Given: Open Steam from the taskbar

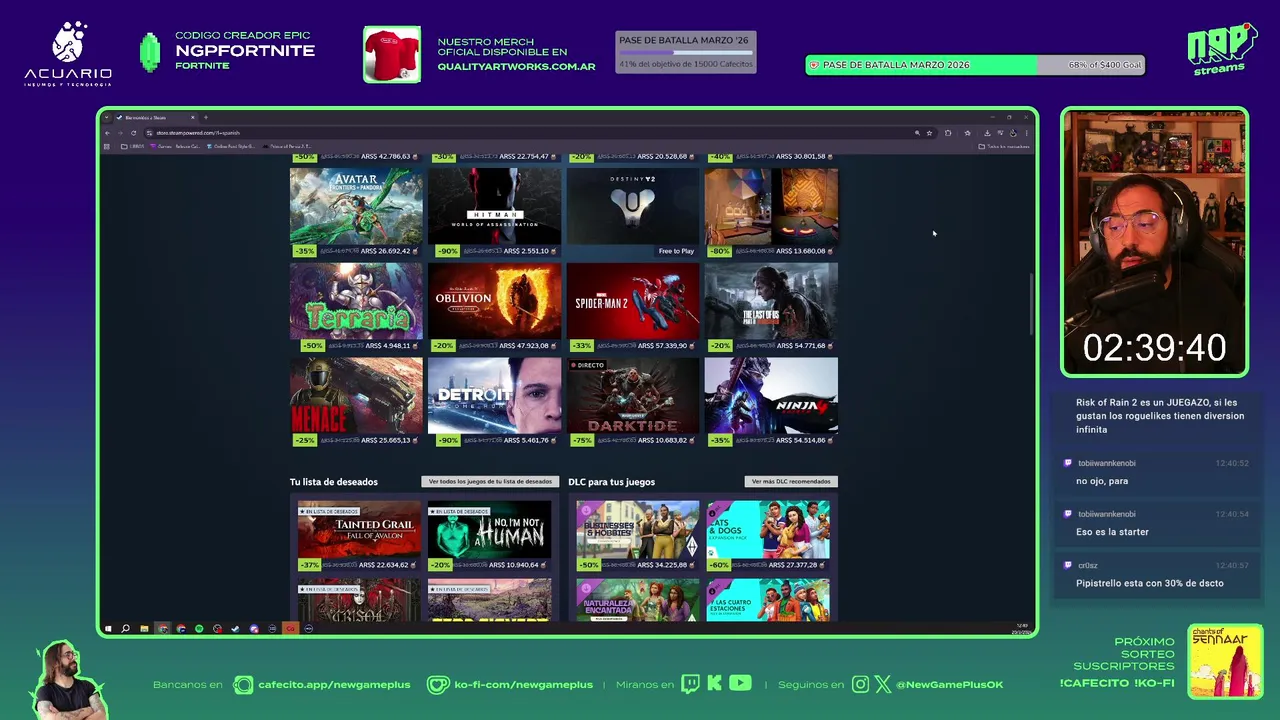Looking at the screenshot, I should 235,628.
